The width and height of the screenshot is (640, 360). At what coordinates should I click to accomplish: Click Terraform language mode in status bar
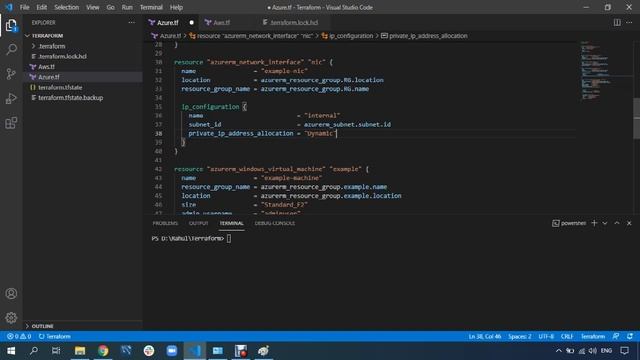tap(593, 336)
